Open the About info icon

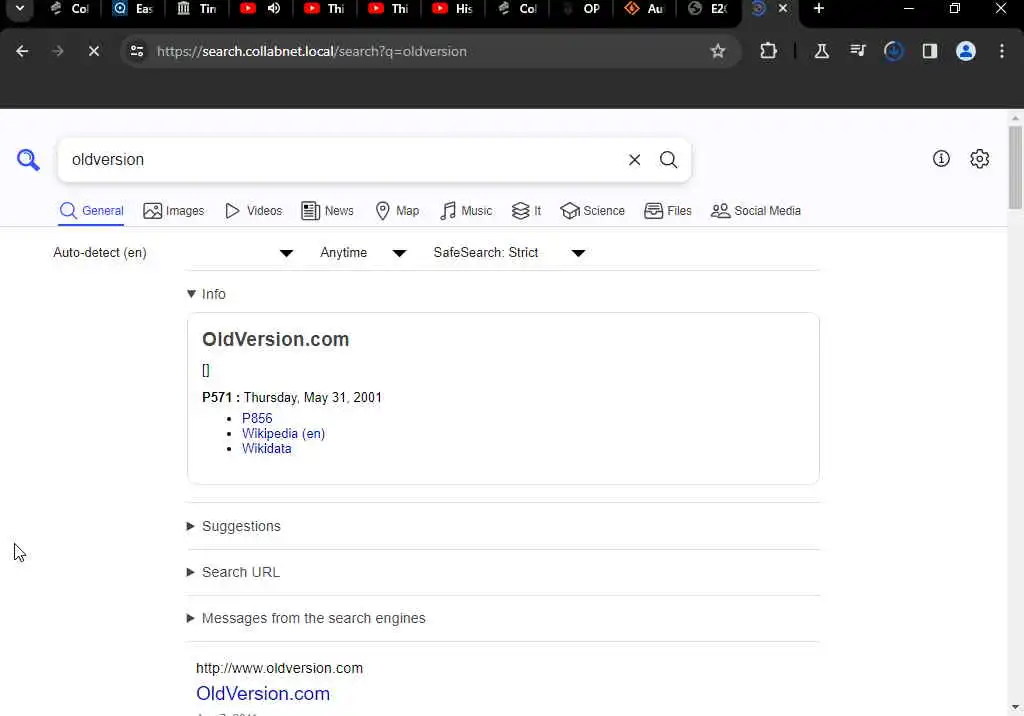tap(941, 159)
